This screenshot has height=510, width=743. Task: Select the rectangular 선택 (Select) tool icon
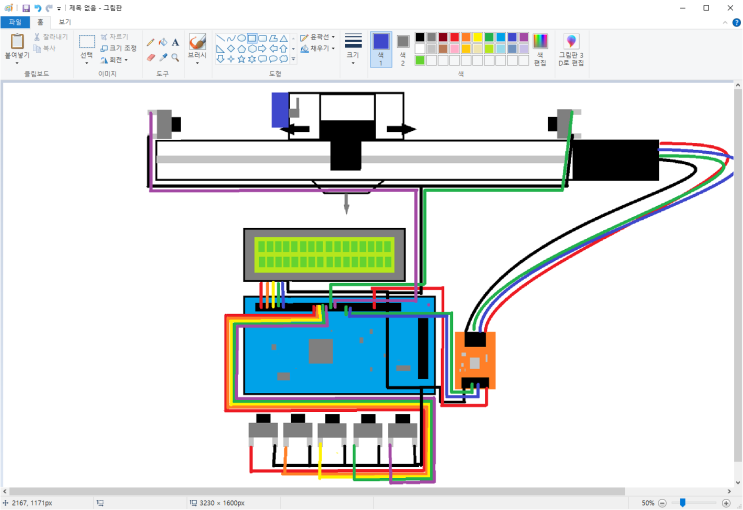pyautogui.click(x=87, y=42)
